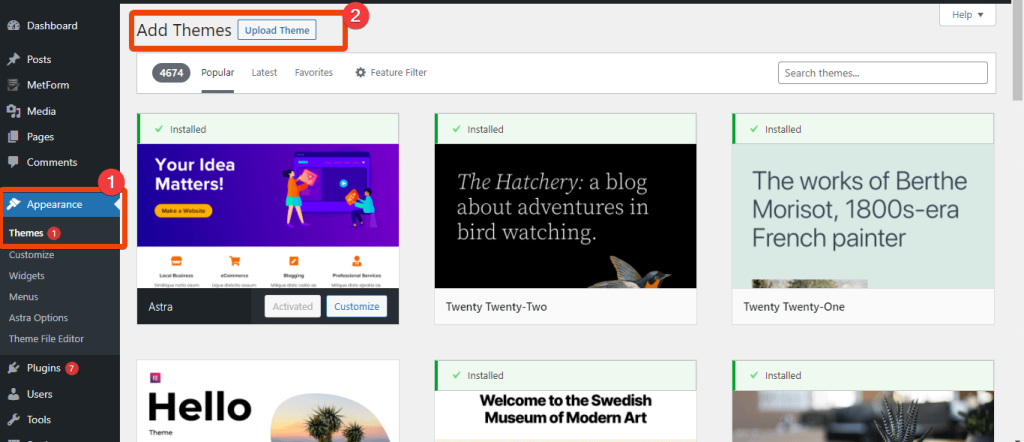Screen dimensions: 1024x442
Task: Open Widgets under Appearance menu
Action: click(27, 276)
